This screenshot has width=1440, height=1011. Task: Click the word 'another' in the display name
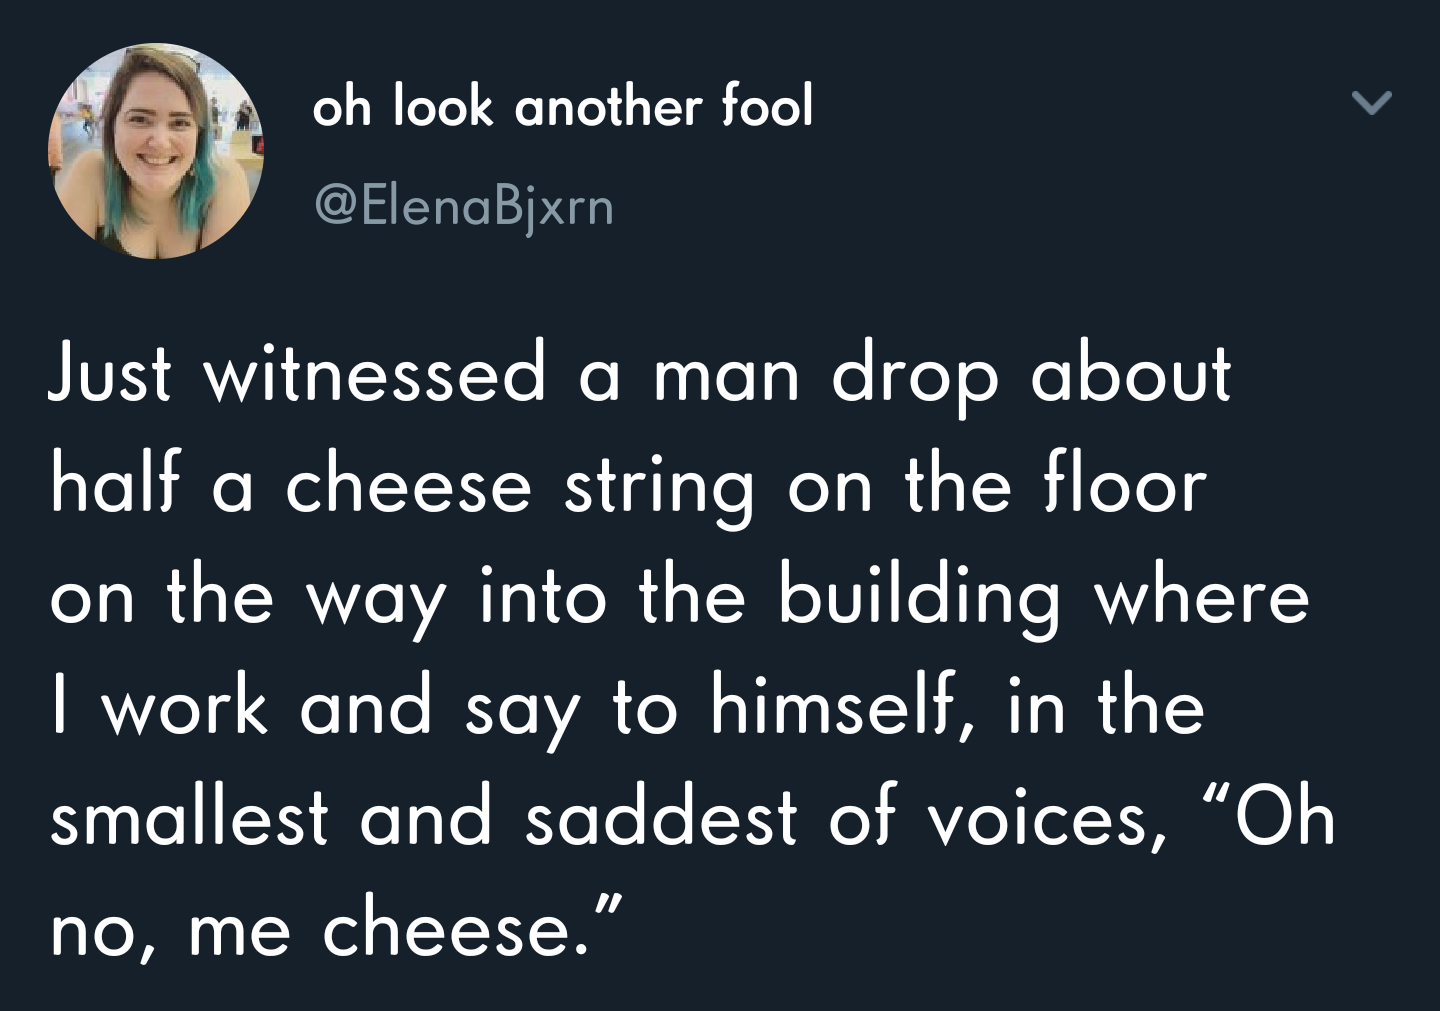tap(608, 108)
